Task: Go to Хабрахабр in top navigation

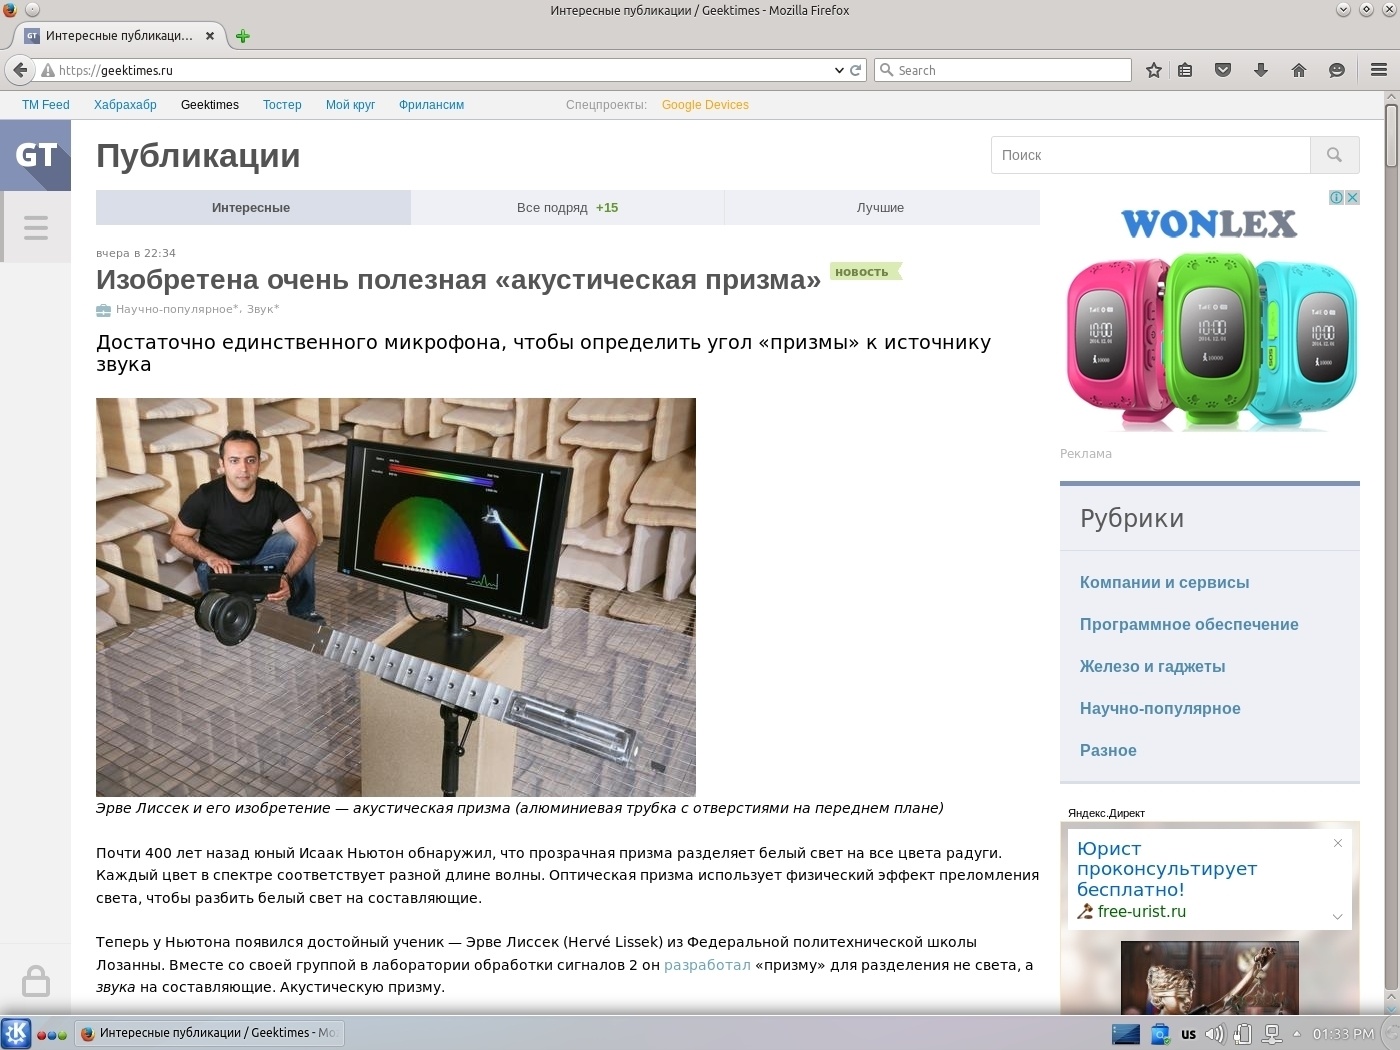Action: click(x=125, y=105)
